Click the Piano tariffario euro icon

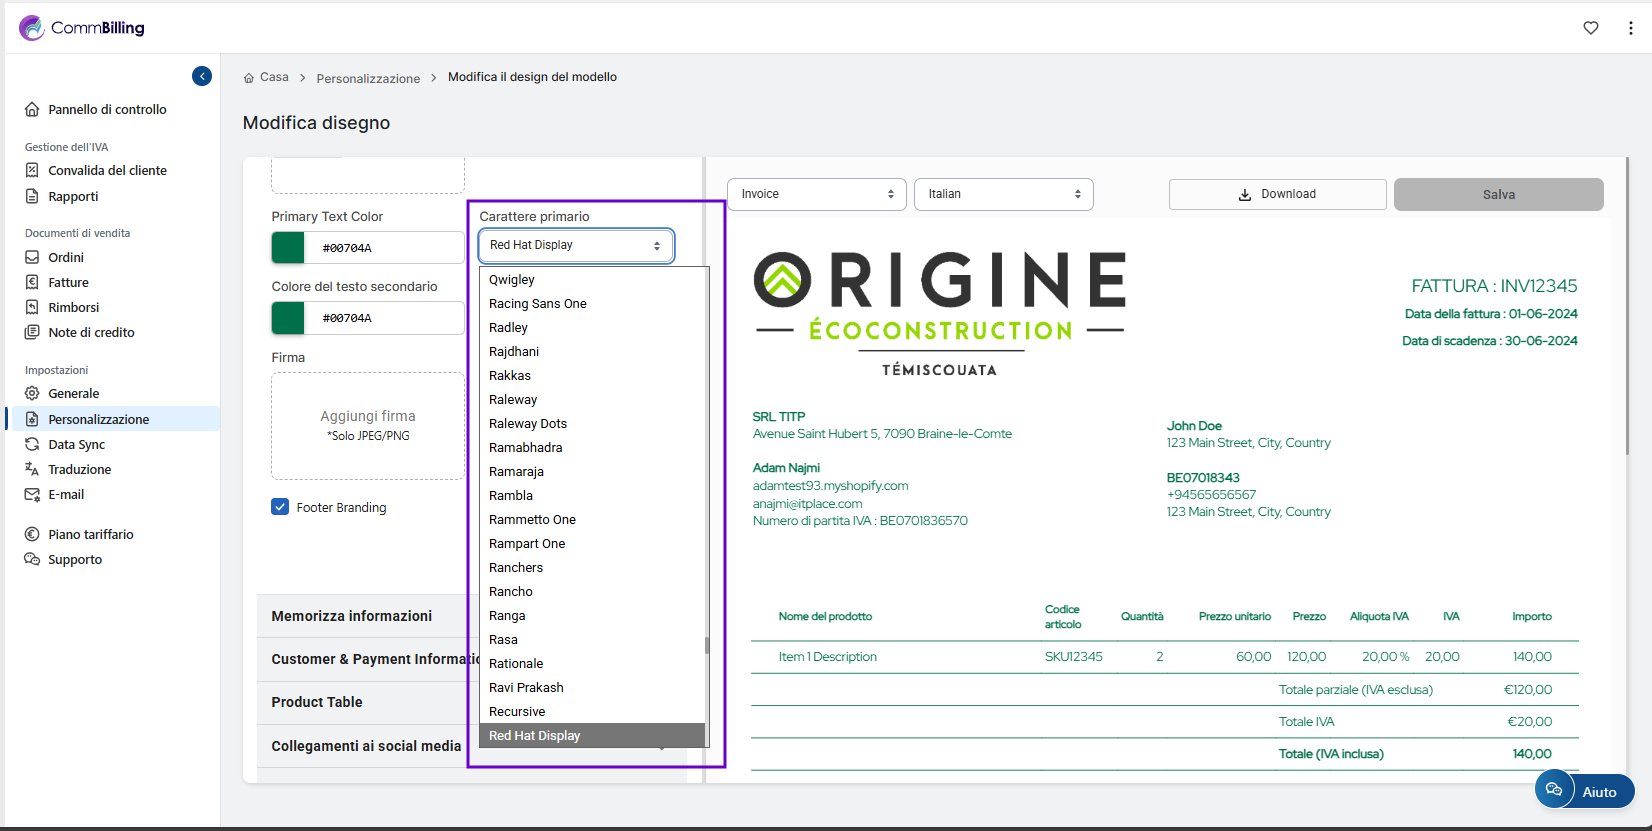click(32, 534)
